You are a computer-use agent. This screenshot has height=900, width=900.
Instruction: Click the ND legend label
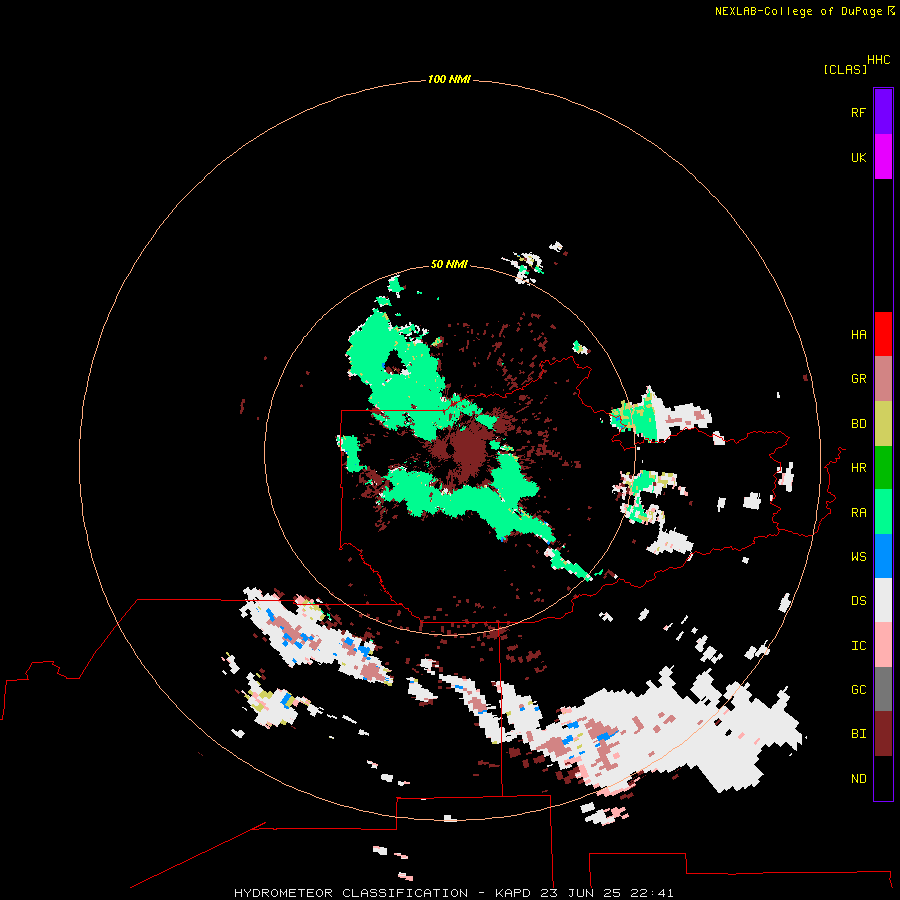858,778
